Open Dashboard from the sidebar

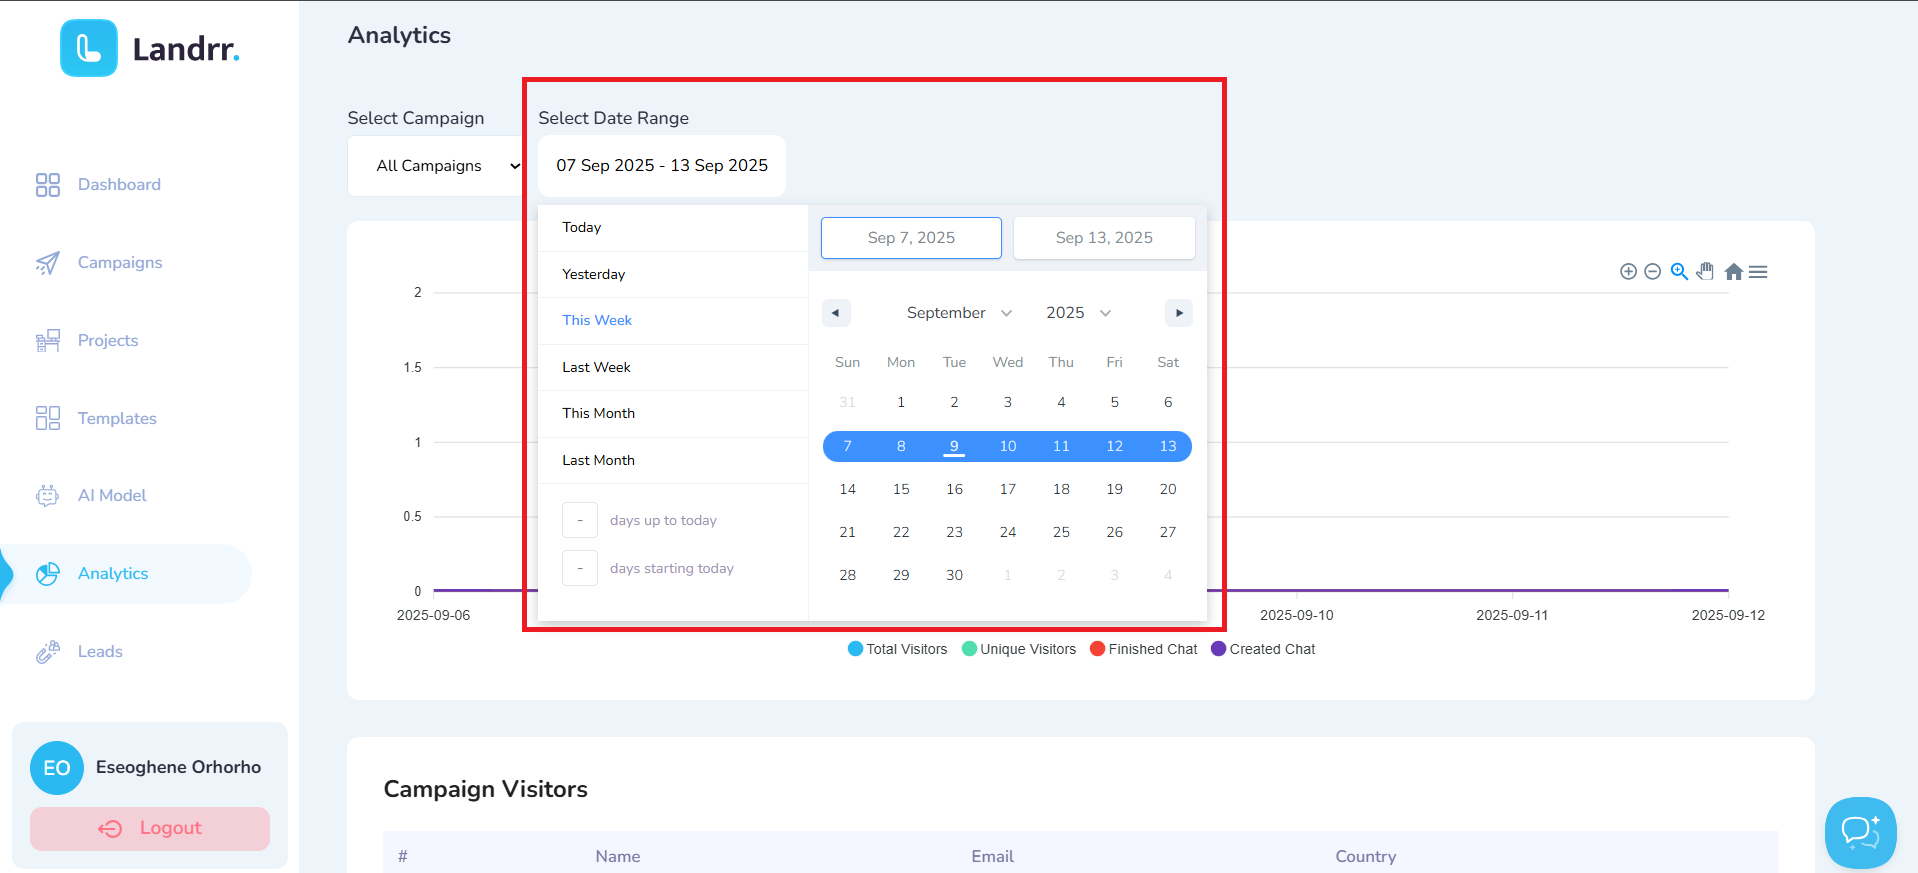tap(119, 184)
